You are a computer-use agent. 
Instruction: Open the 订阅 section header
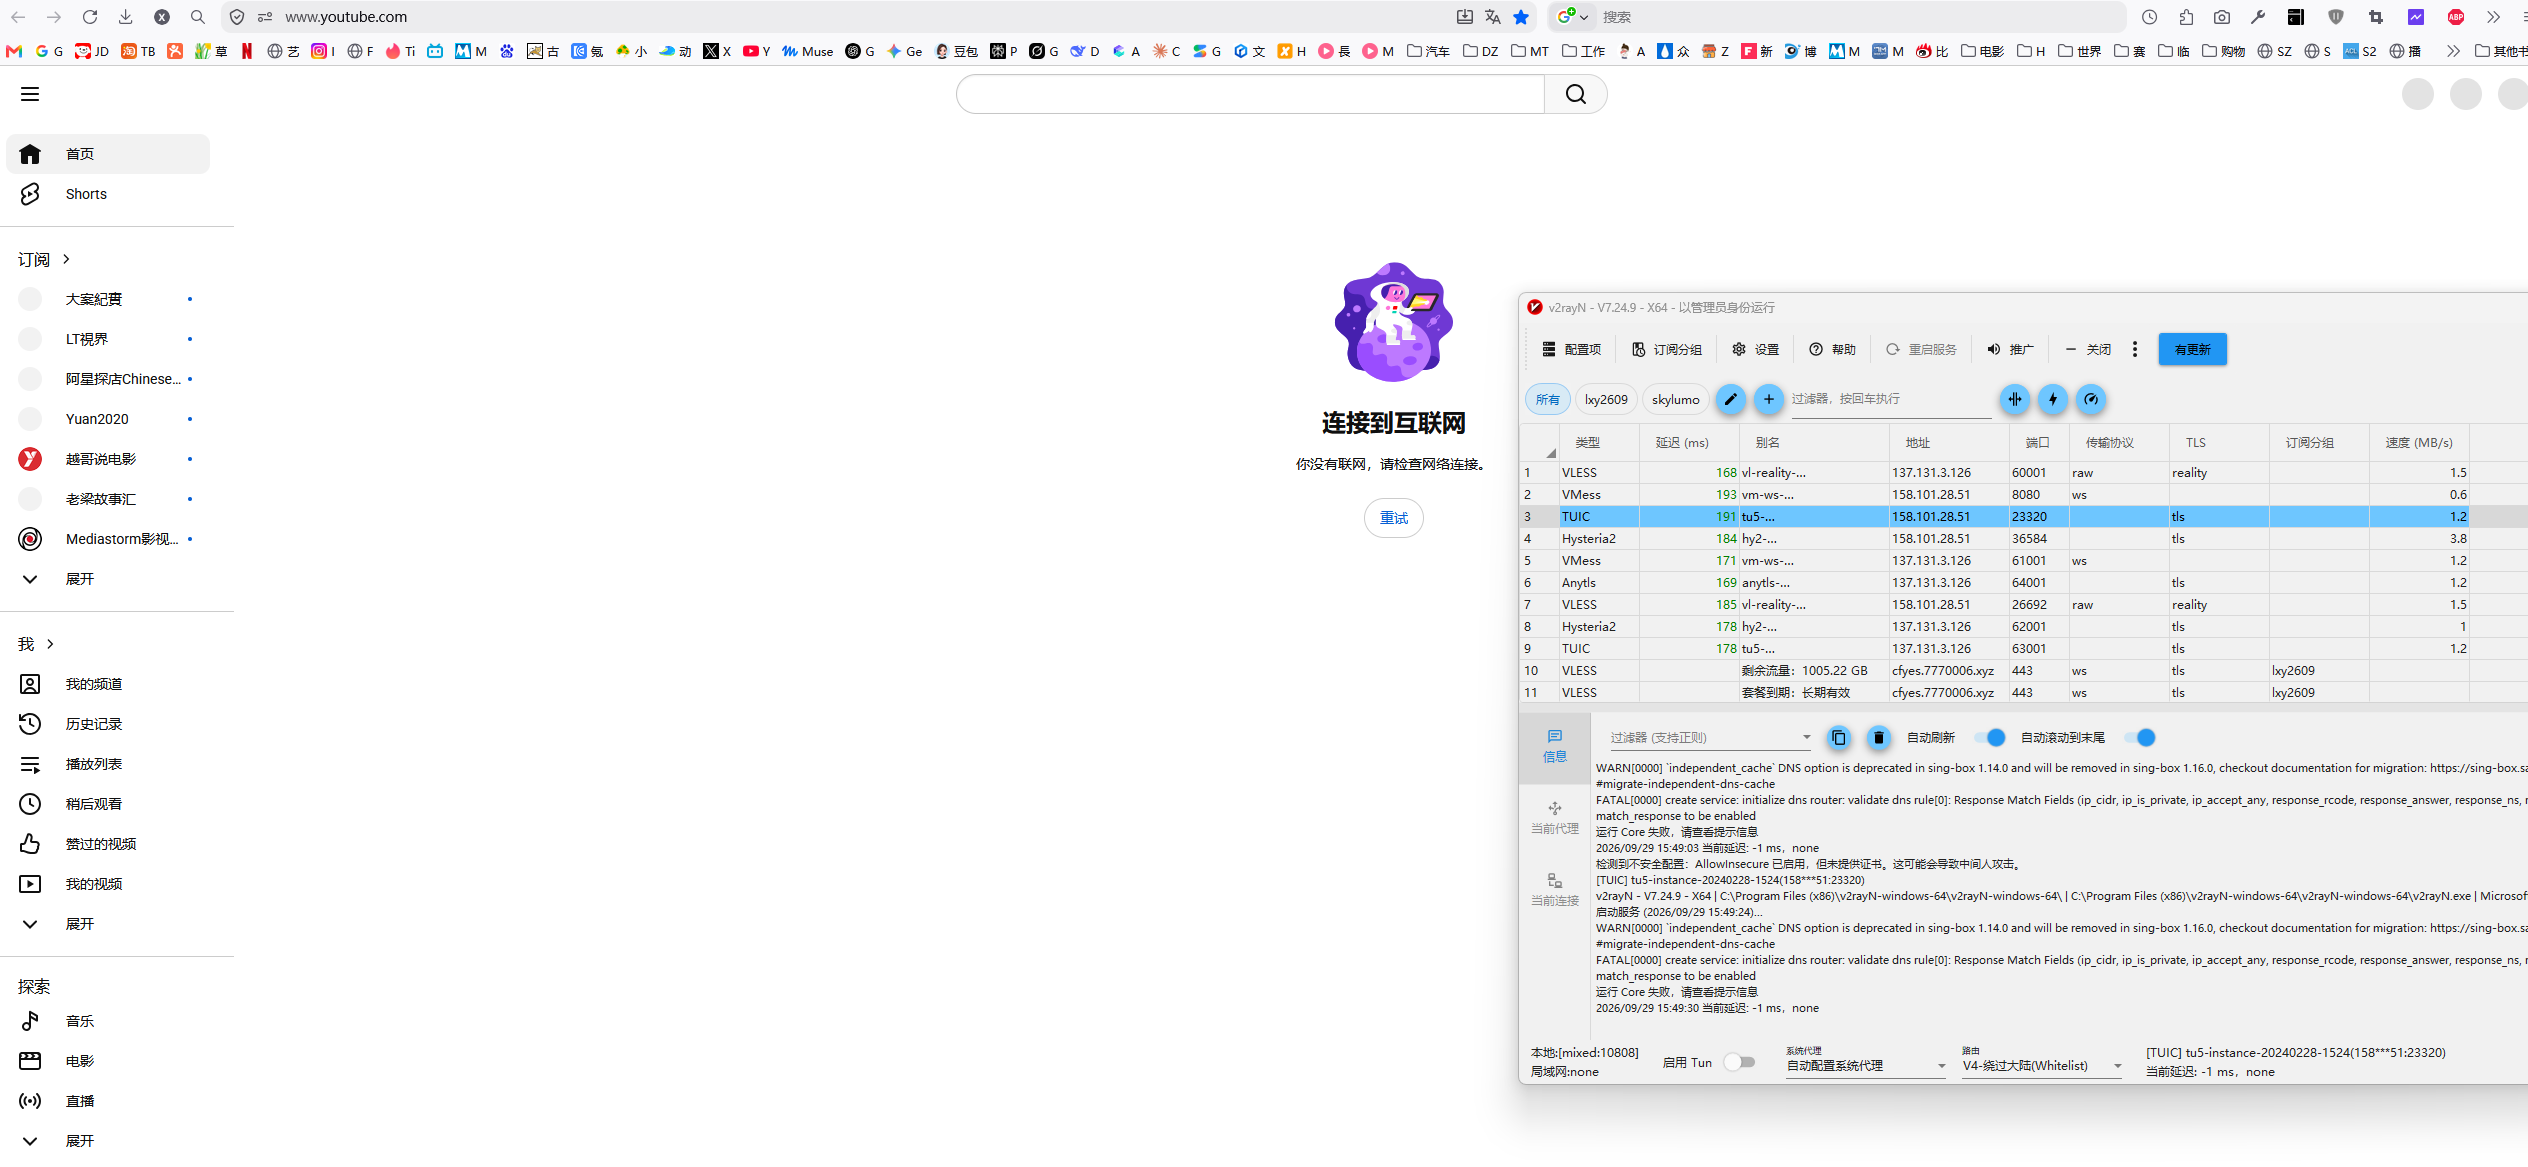coord(44,259)
